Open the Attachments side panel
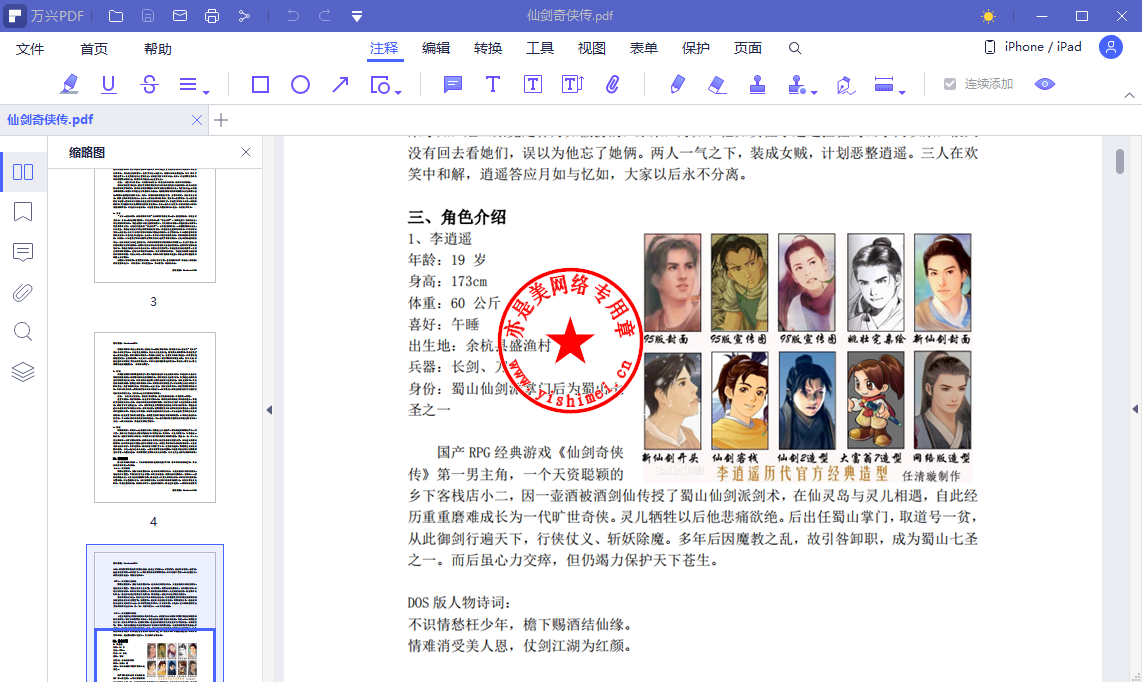 23,292
